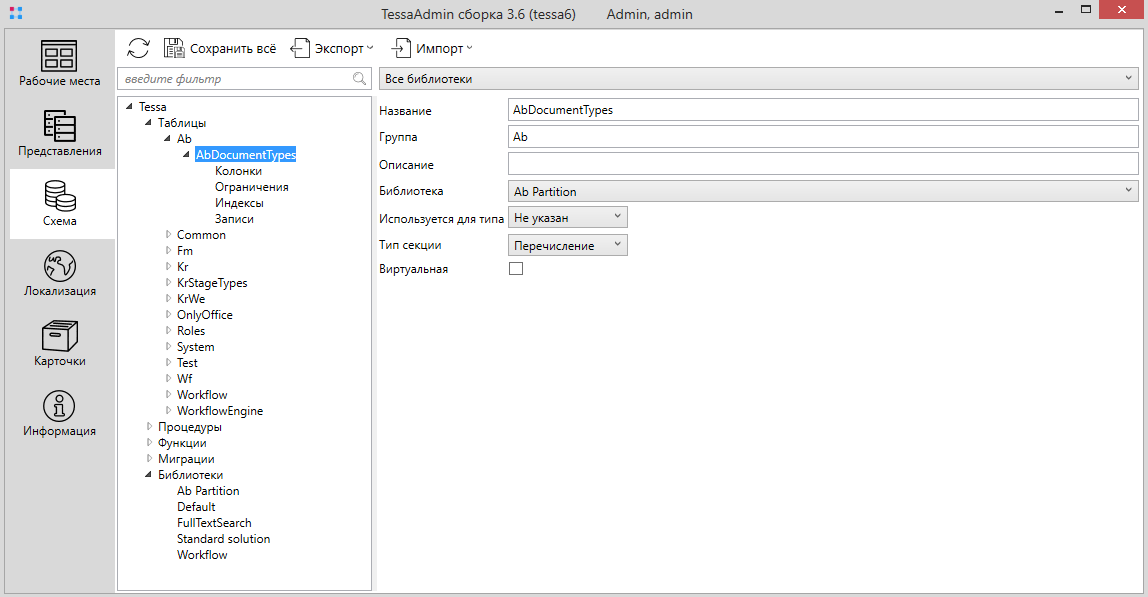Image resolution: width=1148 pixels, height=597 pixels.
Task: Open the Экспорт menu
Action: 332,48
